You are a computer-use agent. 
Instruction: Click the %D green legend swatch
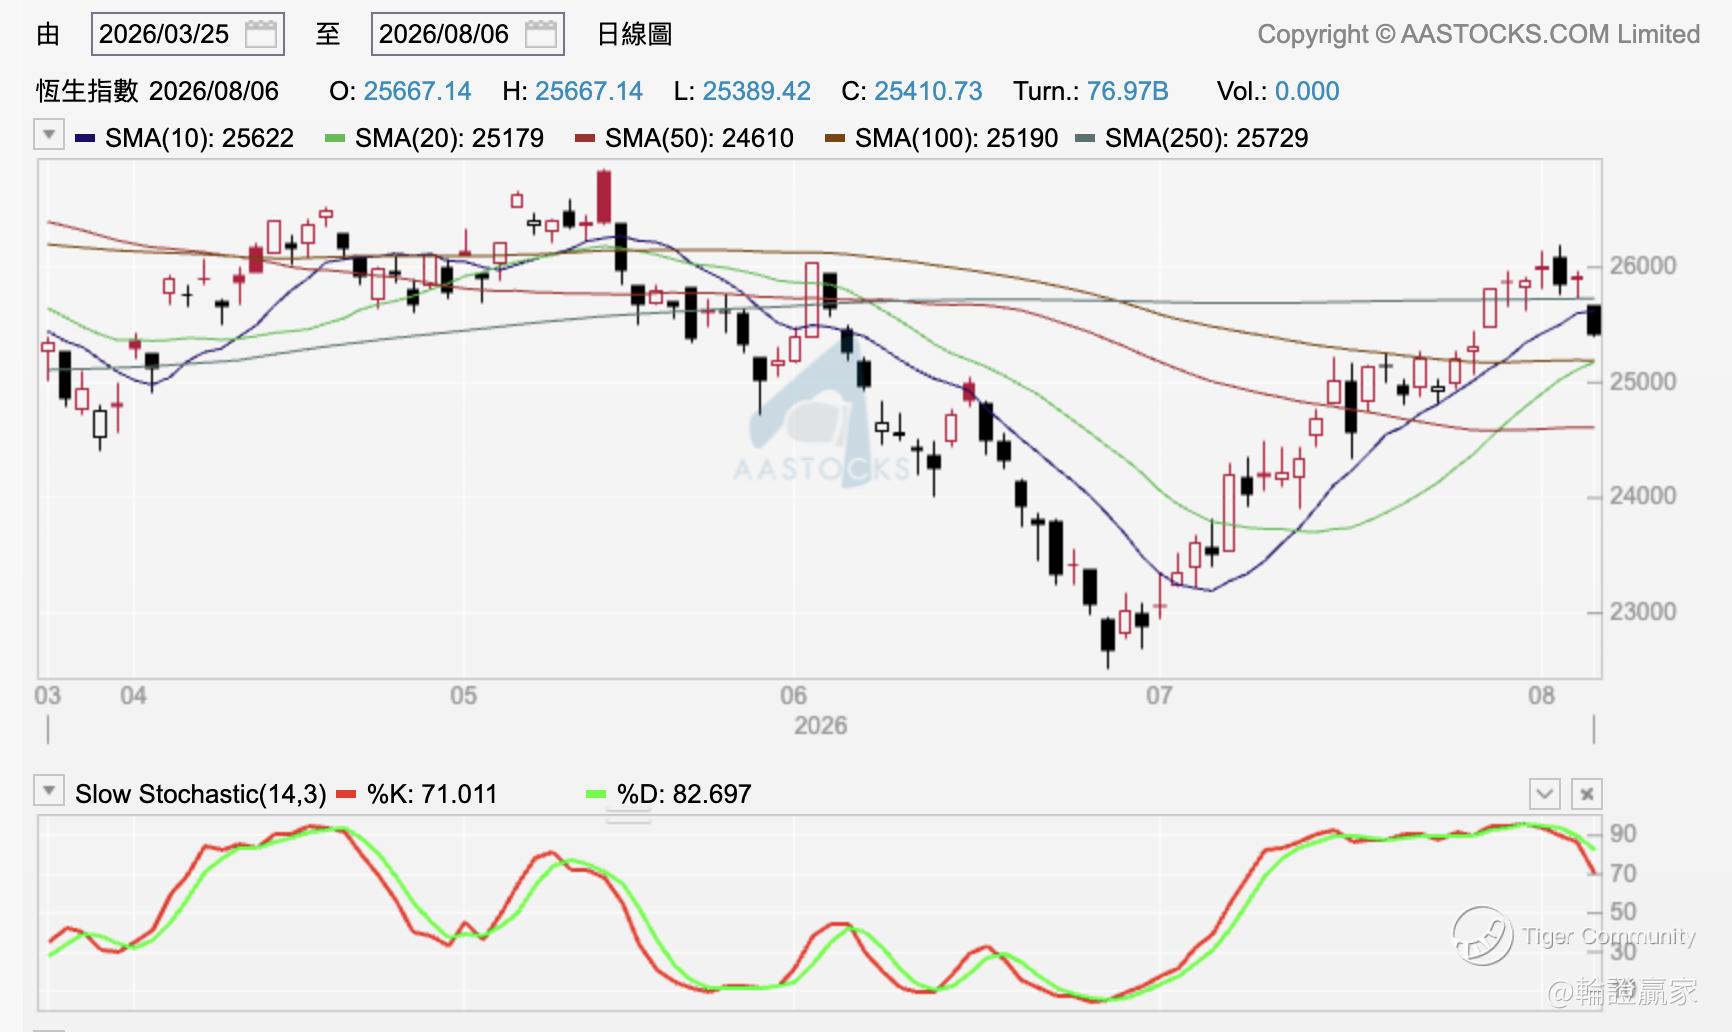596,794
